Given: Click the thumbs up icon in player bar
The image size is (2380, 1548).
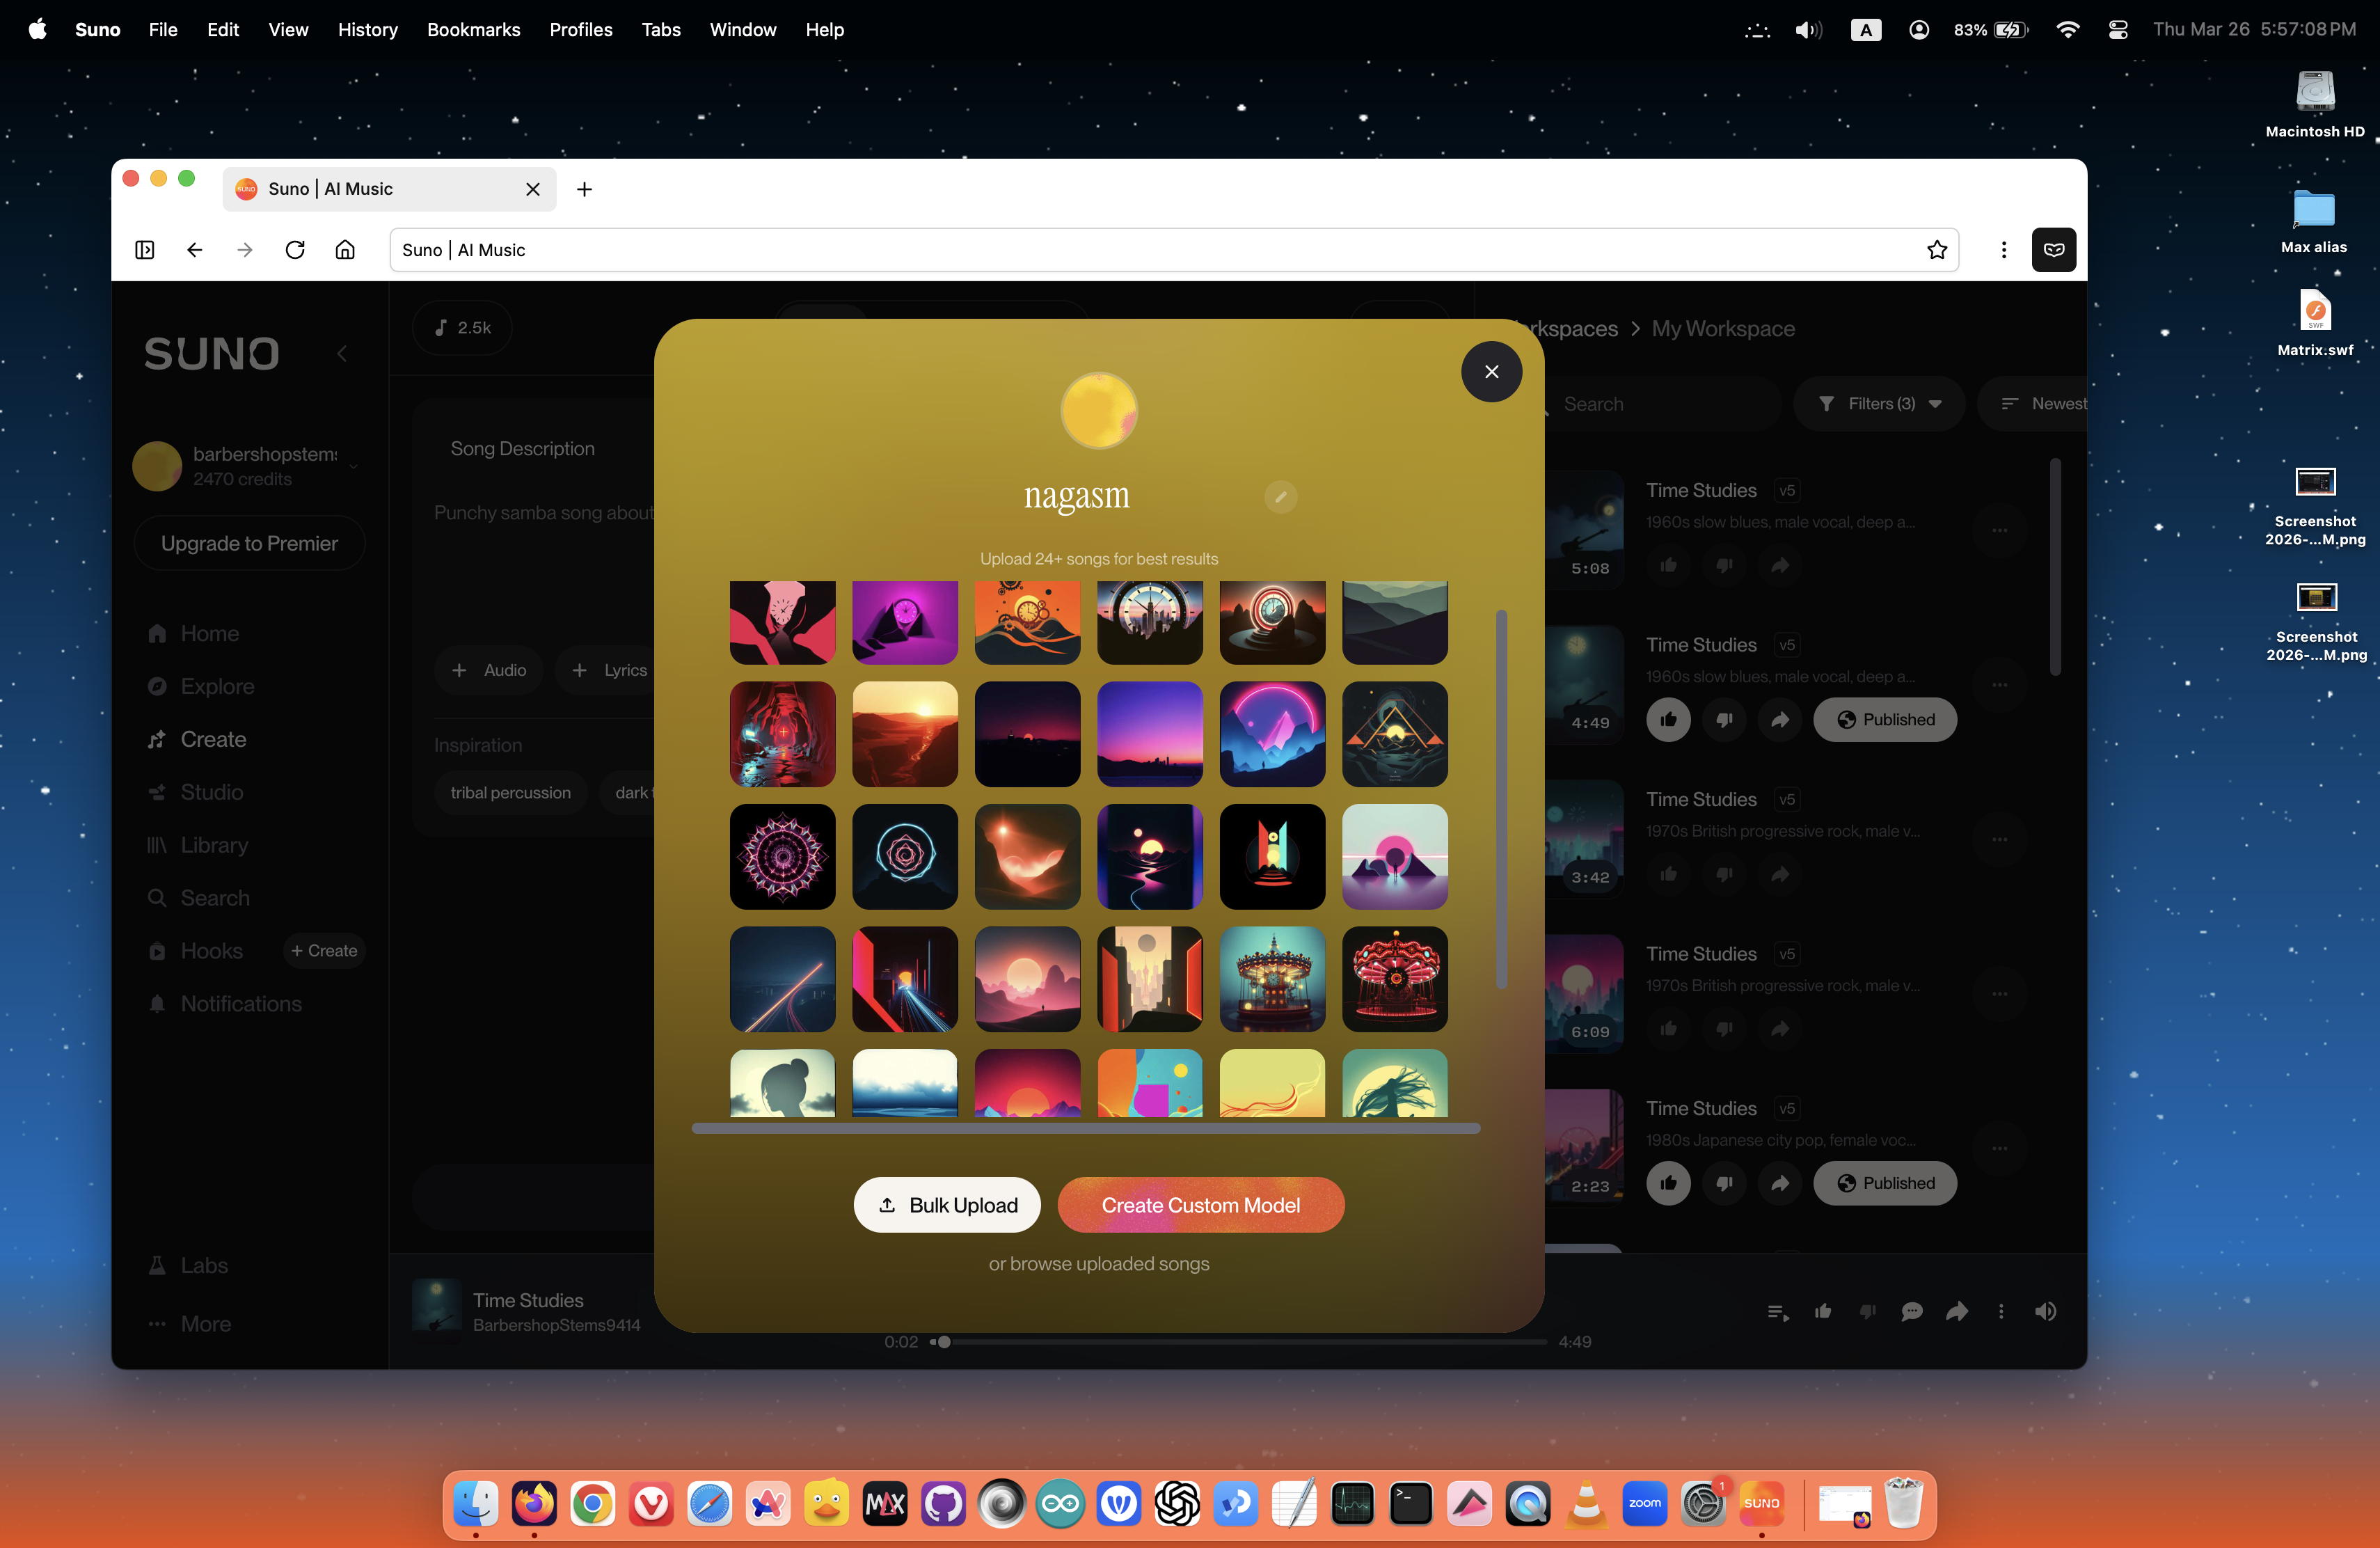Looking at the screenshot, I should [x=1823, y=1311].
